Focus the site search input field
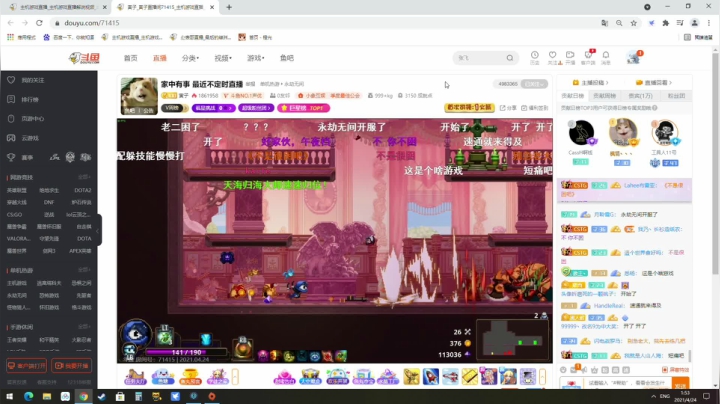Screen dimensions: 720x404 click(480, 58)
